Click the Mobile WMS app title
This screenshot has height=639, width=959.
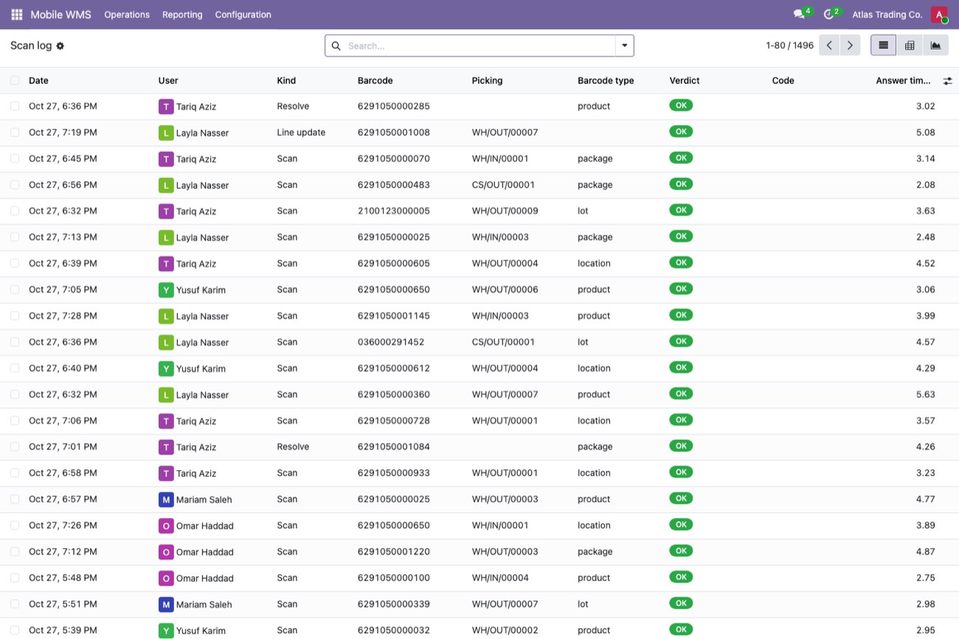(61, 15)
